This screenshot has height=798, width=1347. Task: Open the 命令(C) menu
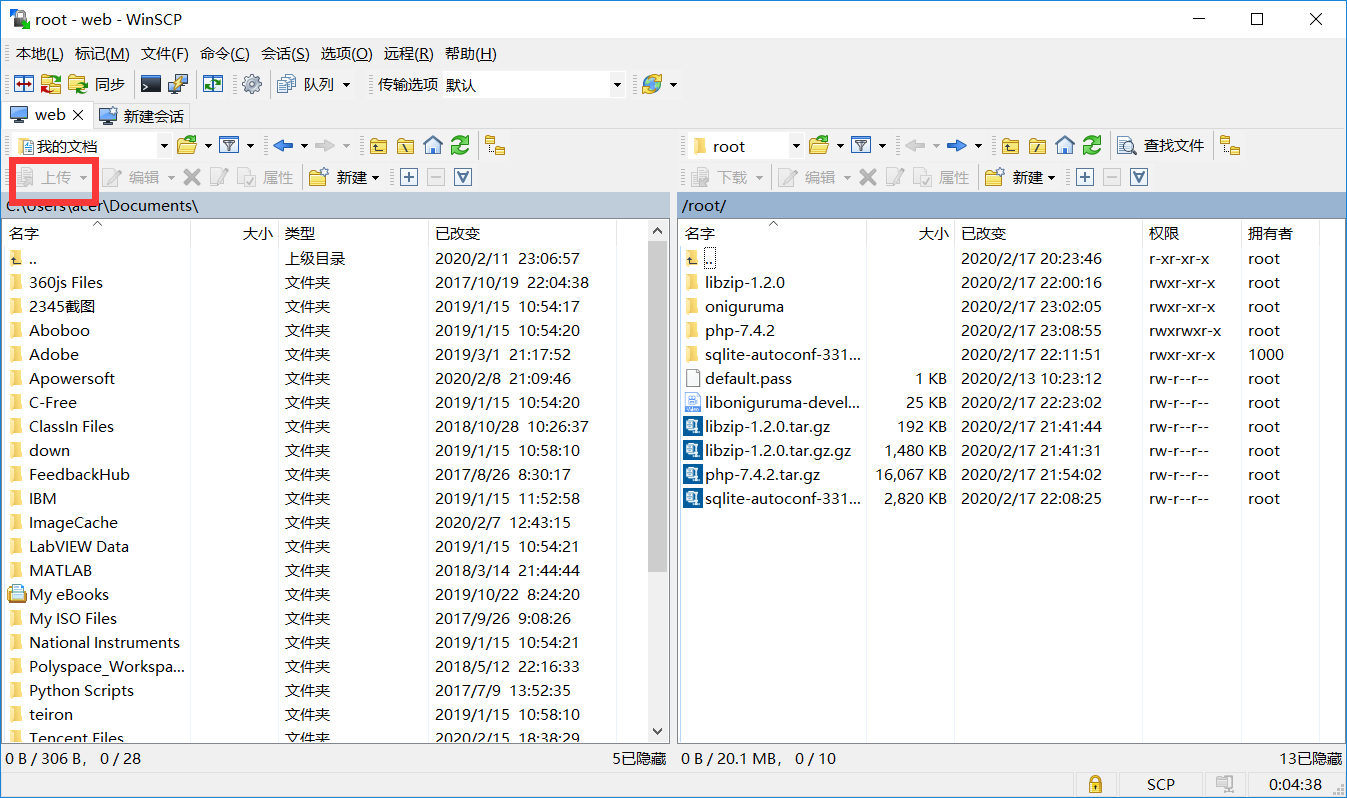pyautogui.click(x=225, y=54)
